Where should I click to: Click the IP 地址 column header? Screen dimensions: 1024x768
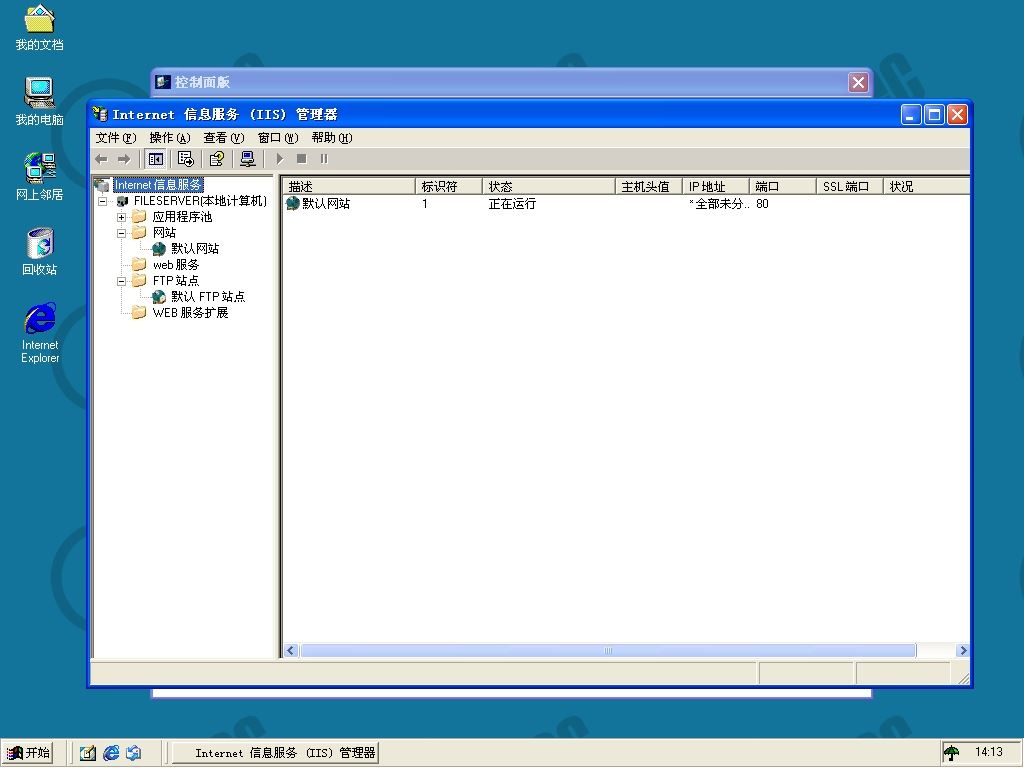pyautogui.click(x=715, y=187)
